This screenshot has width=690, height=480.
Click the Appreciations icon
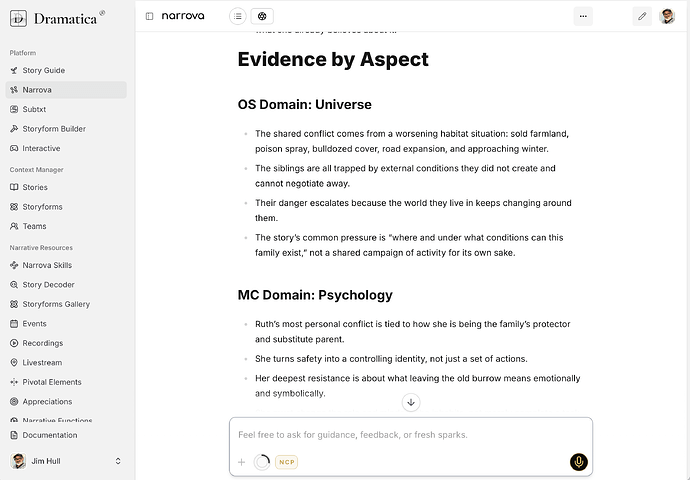coord(14,401)
